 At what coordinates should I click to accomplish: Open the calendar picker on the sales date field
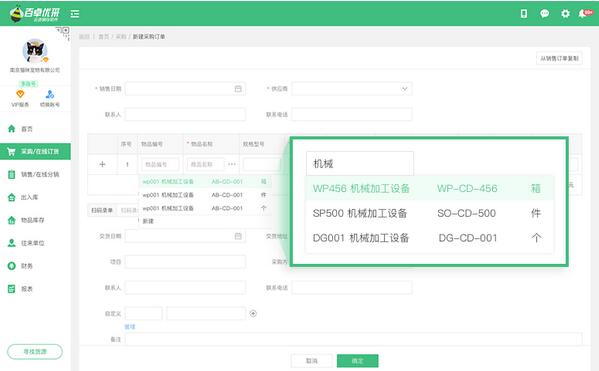click(238, 89)
